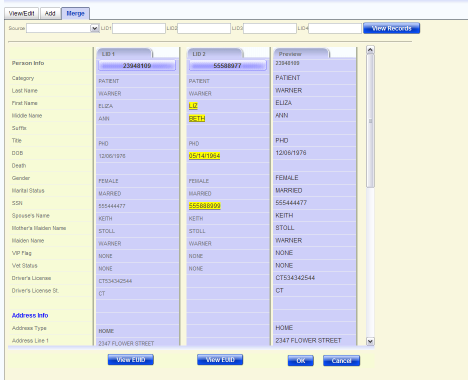The height and width of the screenshot is (380, 468).
Task: Cancel the merge operation
Action: pyautogui.click(x=341, y=361)
